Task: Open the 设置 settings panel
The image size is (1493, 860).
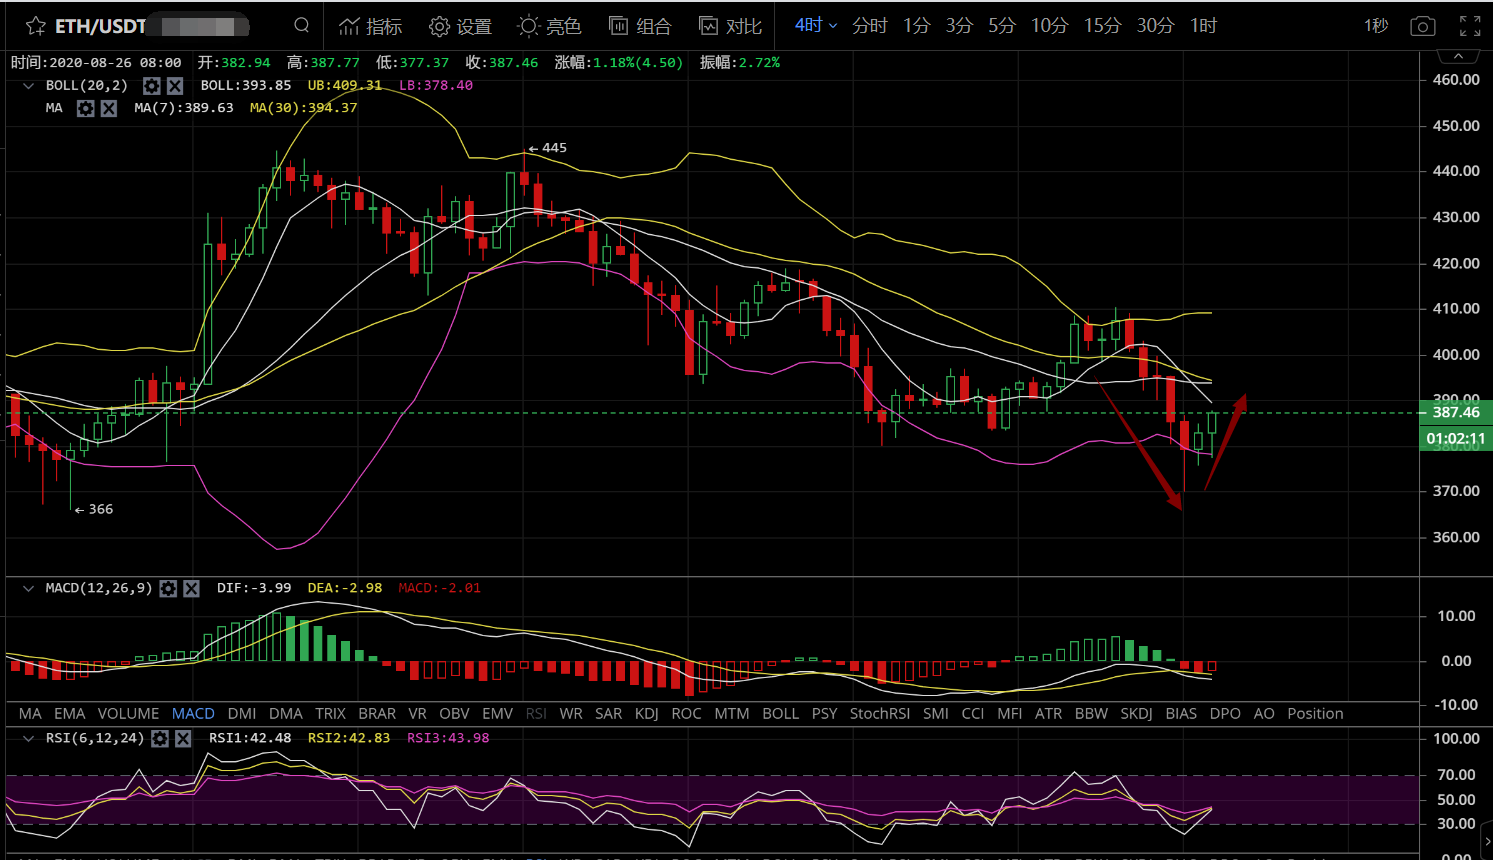Action: coord(460,26)
